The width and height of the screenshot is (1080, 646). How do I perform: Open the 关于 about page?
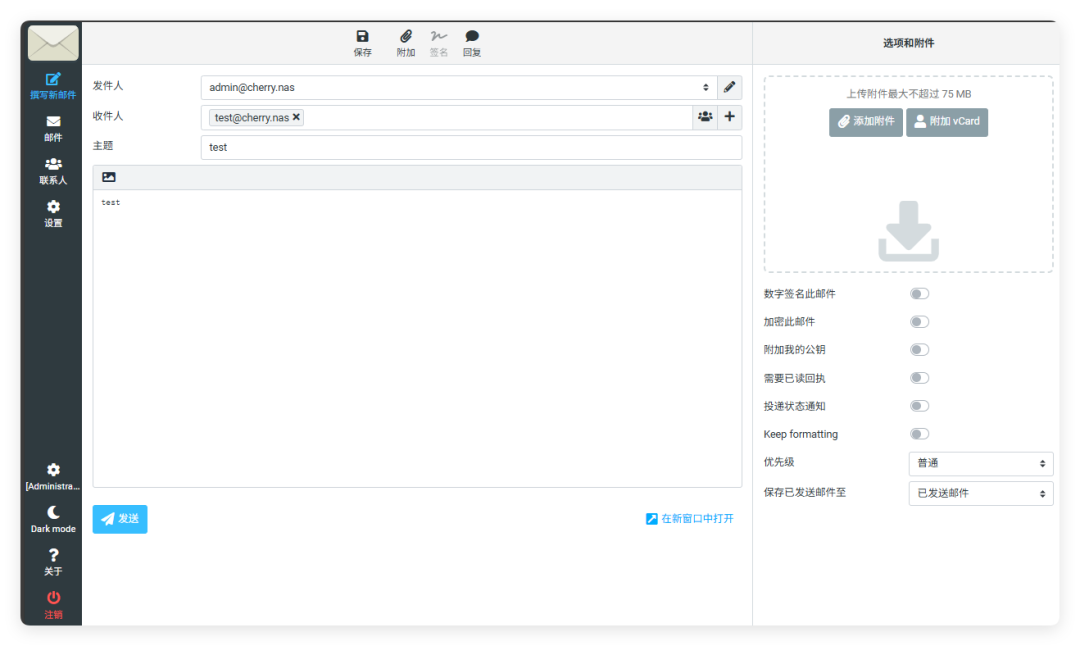[x=53, y=563]
